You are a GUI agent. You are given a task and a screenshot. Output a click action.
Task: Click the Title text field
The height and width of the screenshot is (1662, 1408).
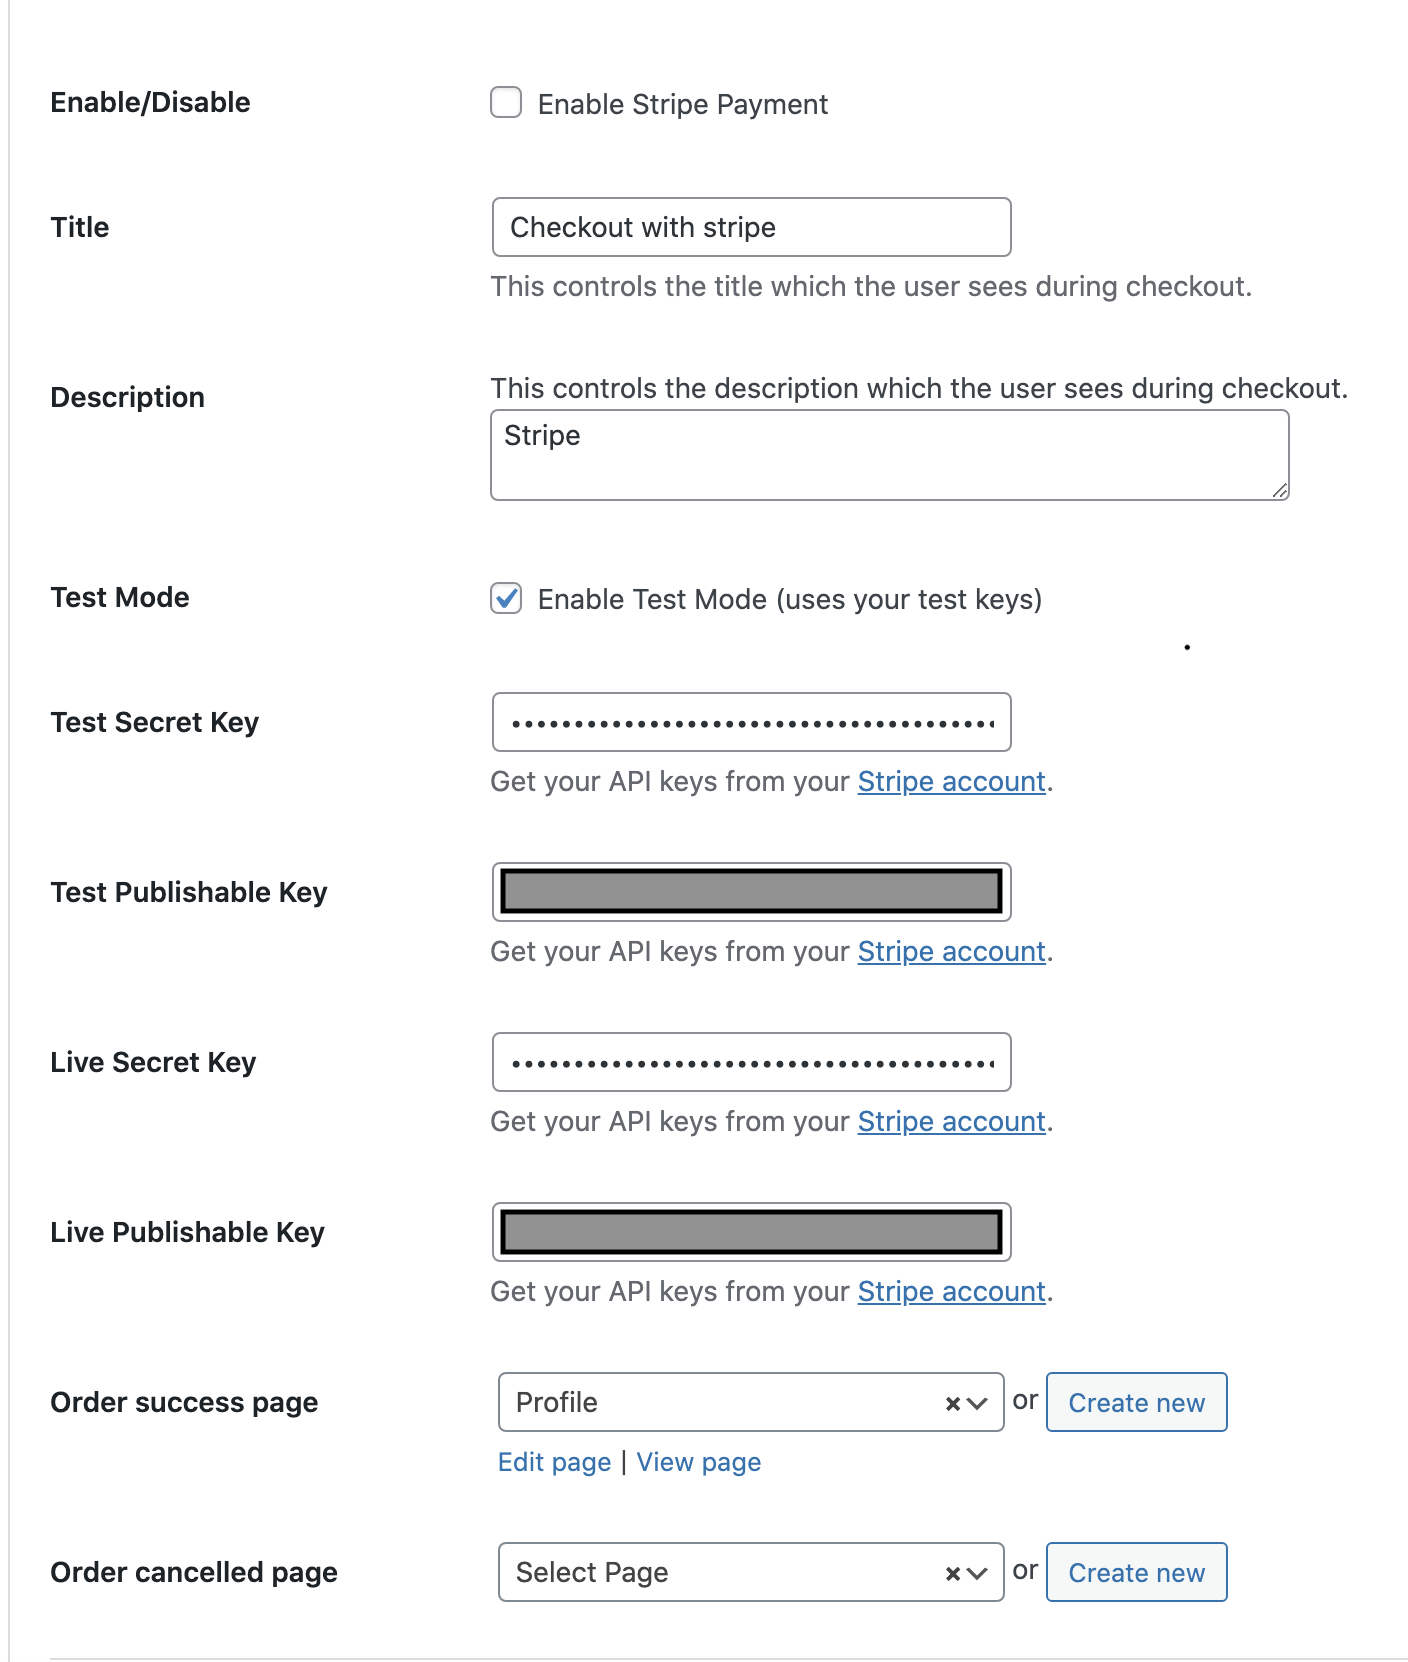click(751, 227)
